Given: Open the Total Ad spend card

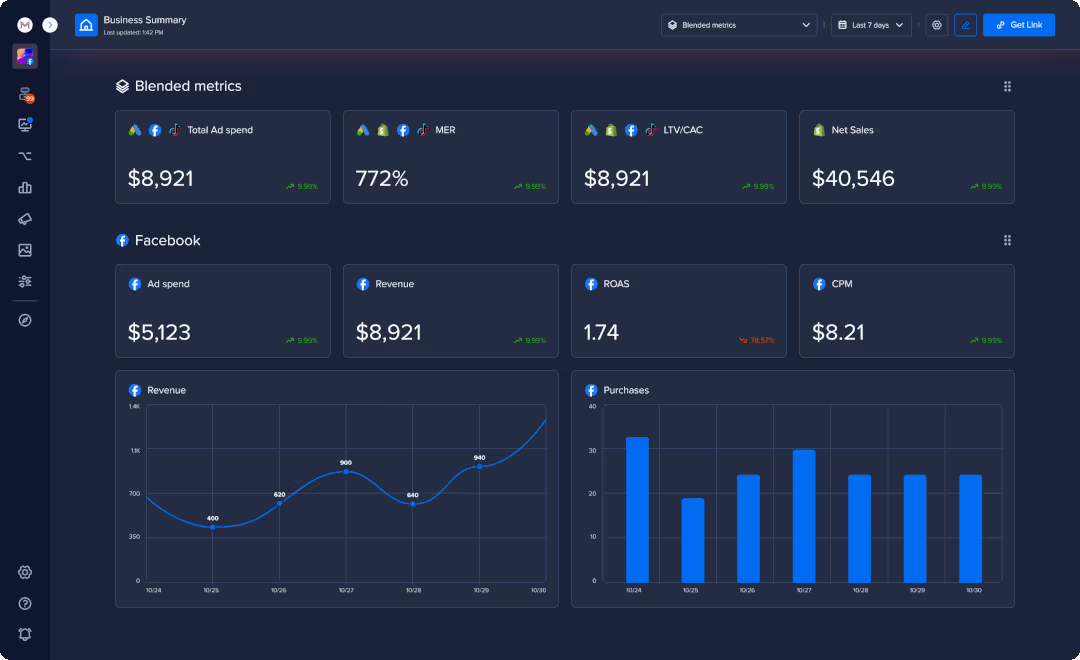Looking at the screenshot, I should coord(222,157).
